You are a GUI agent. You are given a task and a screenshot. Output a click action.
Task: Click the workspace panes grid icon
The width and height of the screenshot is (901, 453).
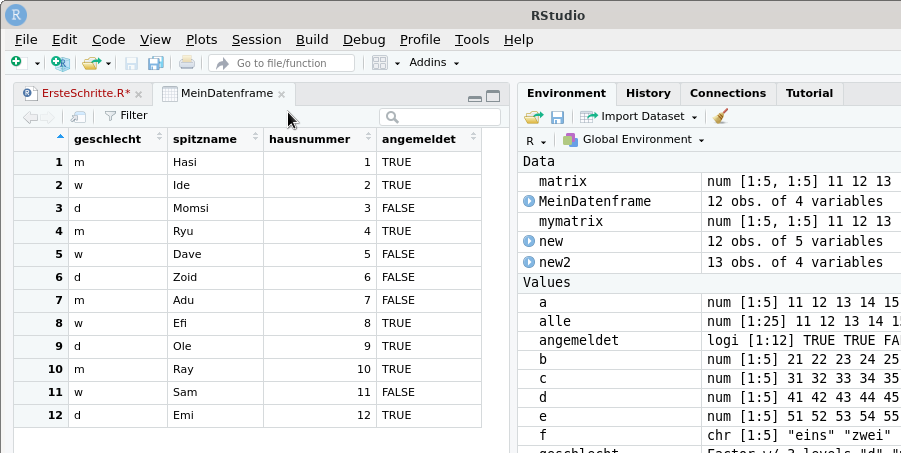click(x=379, y=63)
